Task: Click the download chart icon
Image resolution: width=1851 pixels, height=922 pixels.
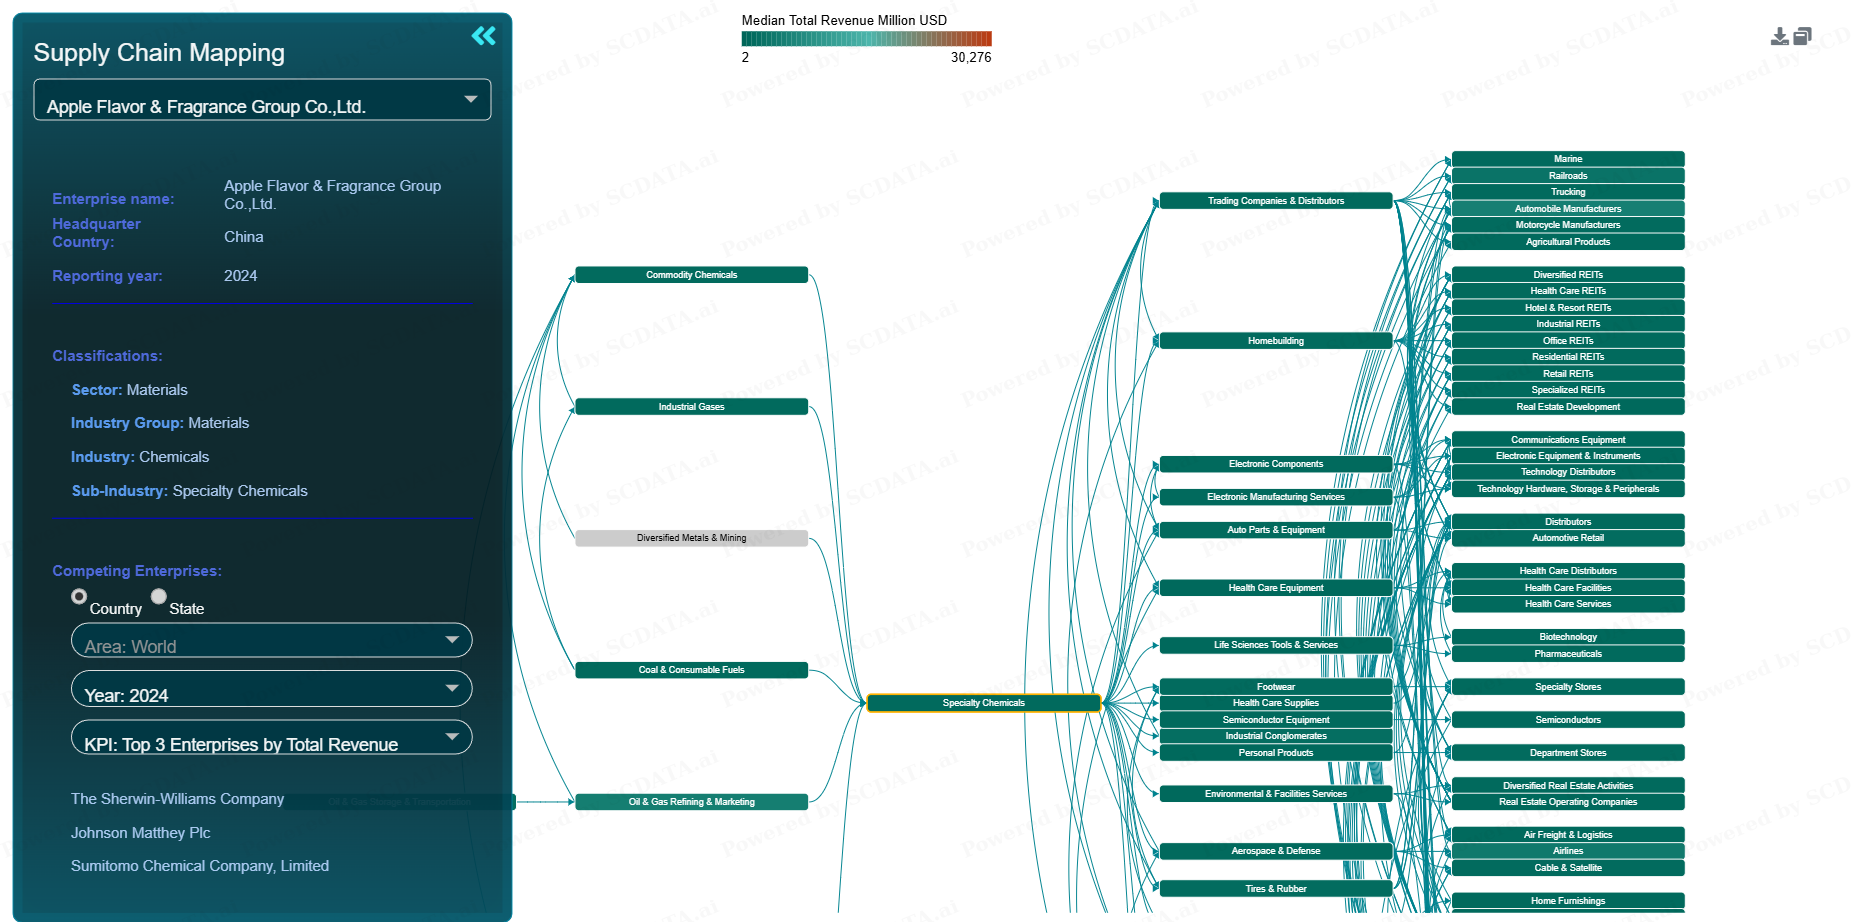Action: [1779, 37]
